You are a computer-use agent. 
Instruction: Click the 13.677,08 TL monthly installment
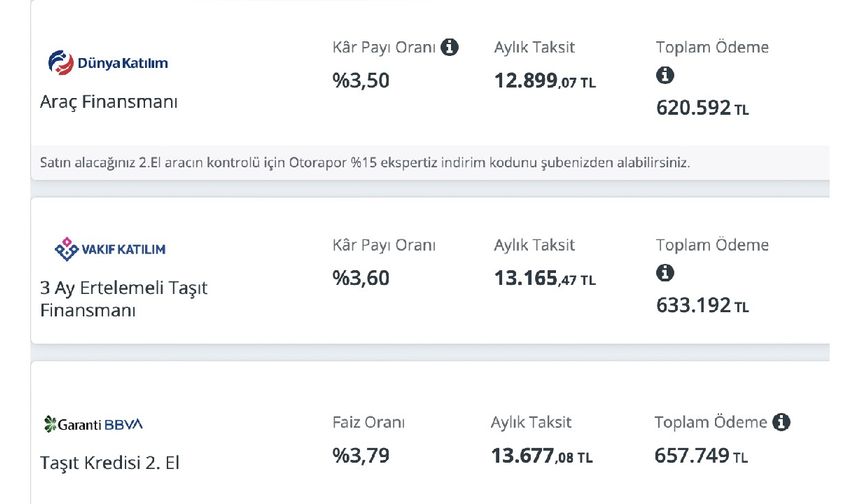[541, 456]
